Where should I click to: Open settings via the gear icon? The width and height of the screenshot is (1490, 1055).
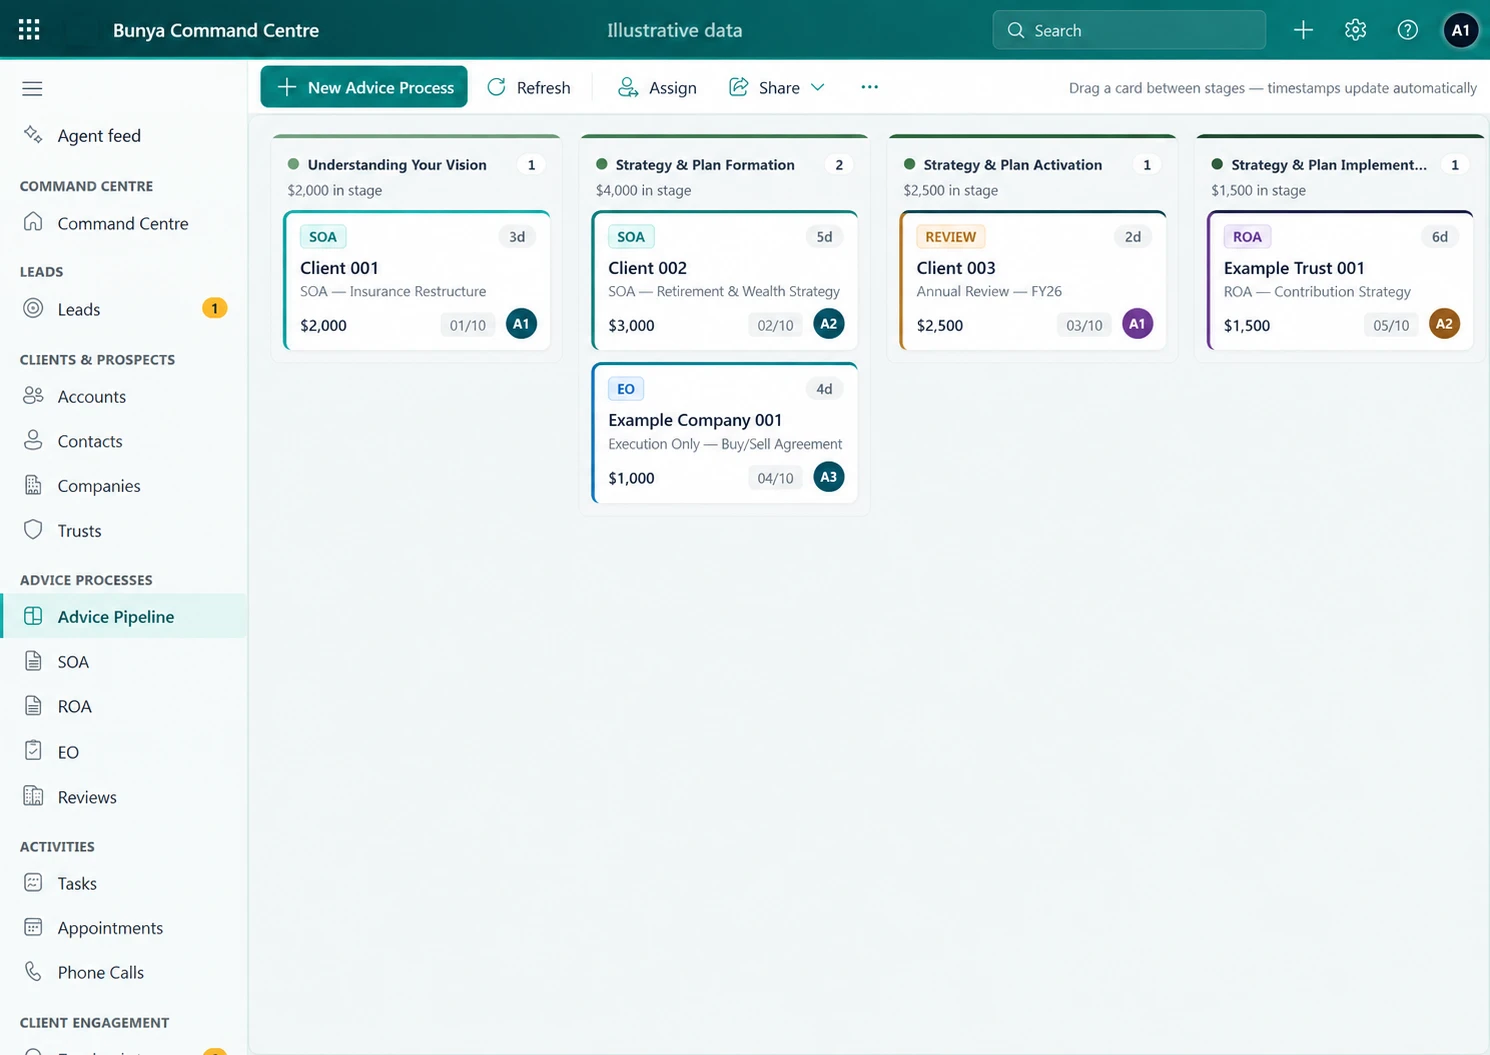point(1355,30)
